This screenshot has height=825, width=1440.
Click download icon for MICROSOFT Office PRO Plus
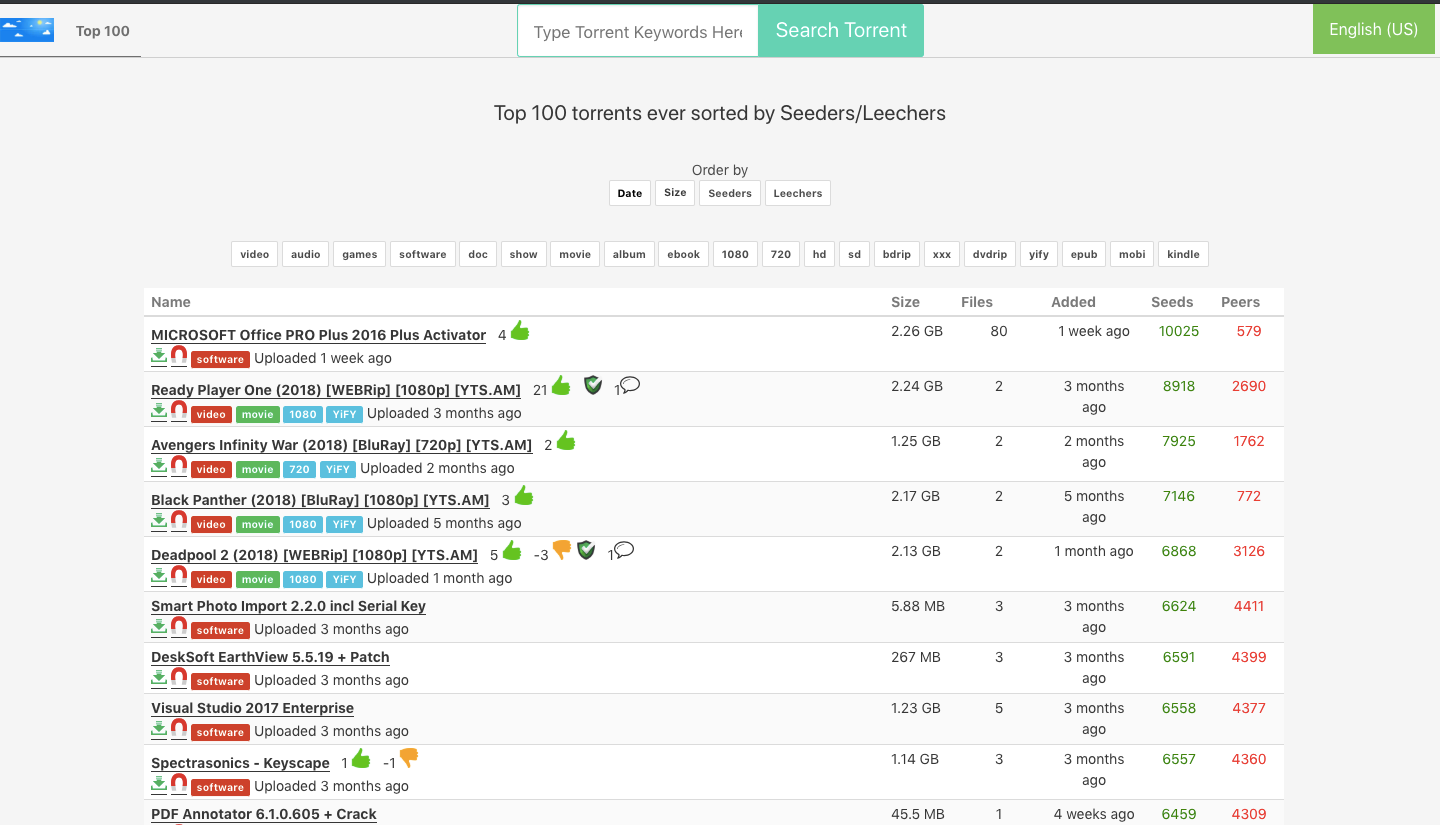(159, 356)
